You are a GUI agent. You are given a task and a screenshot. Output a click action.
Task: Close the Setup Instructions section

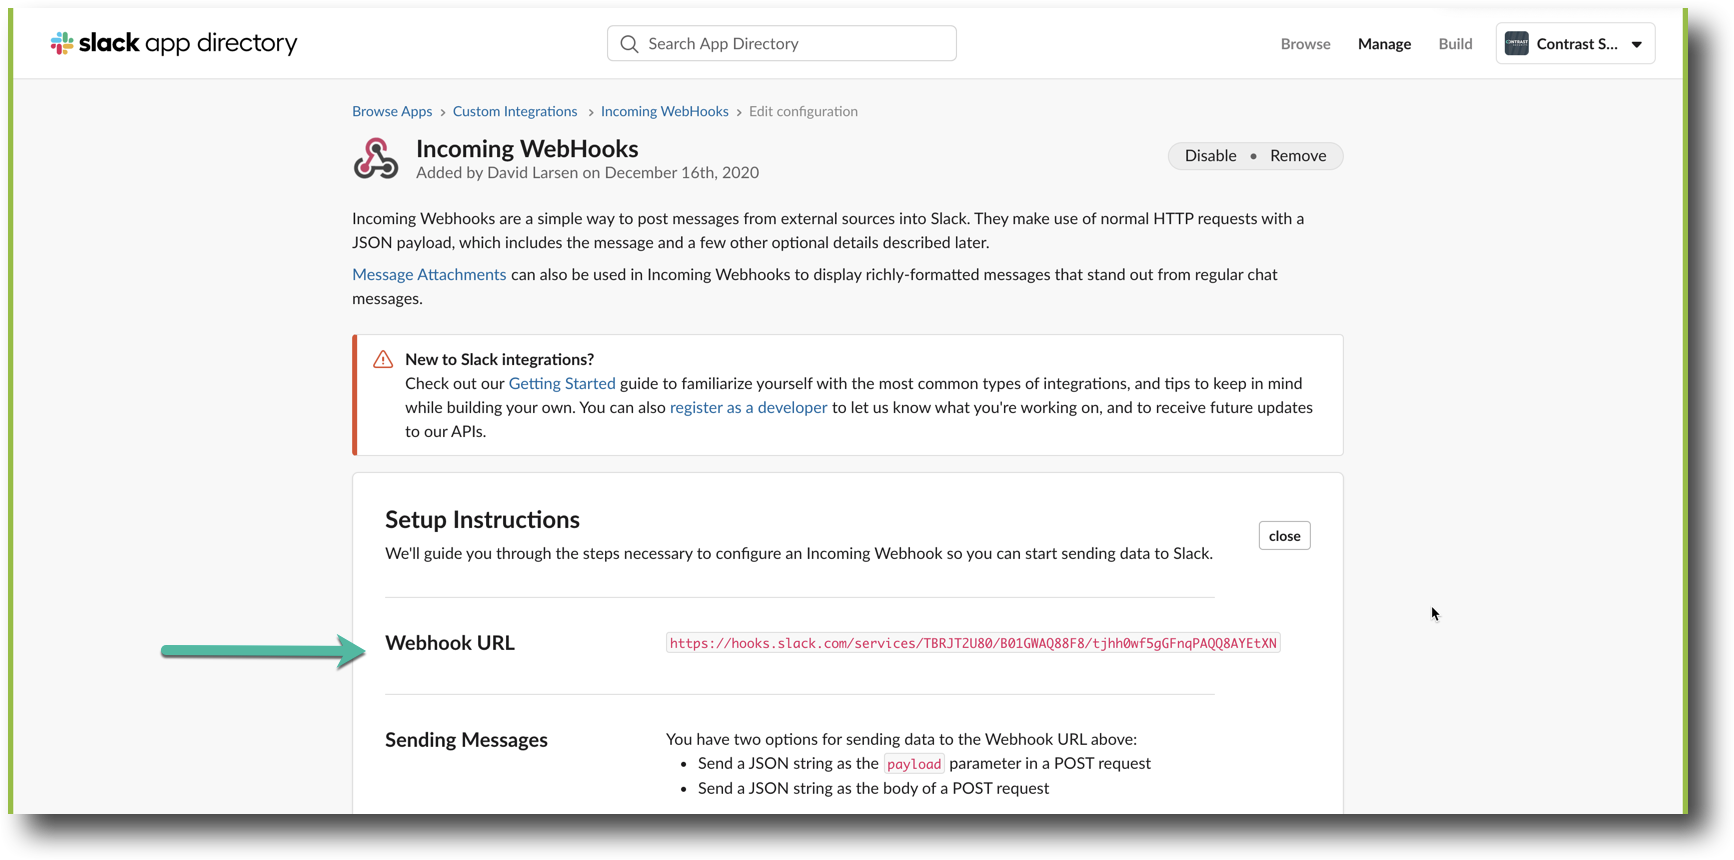click(1284, 536)
